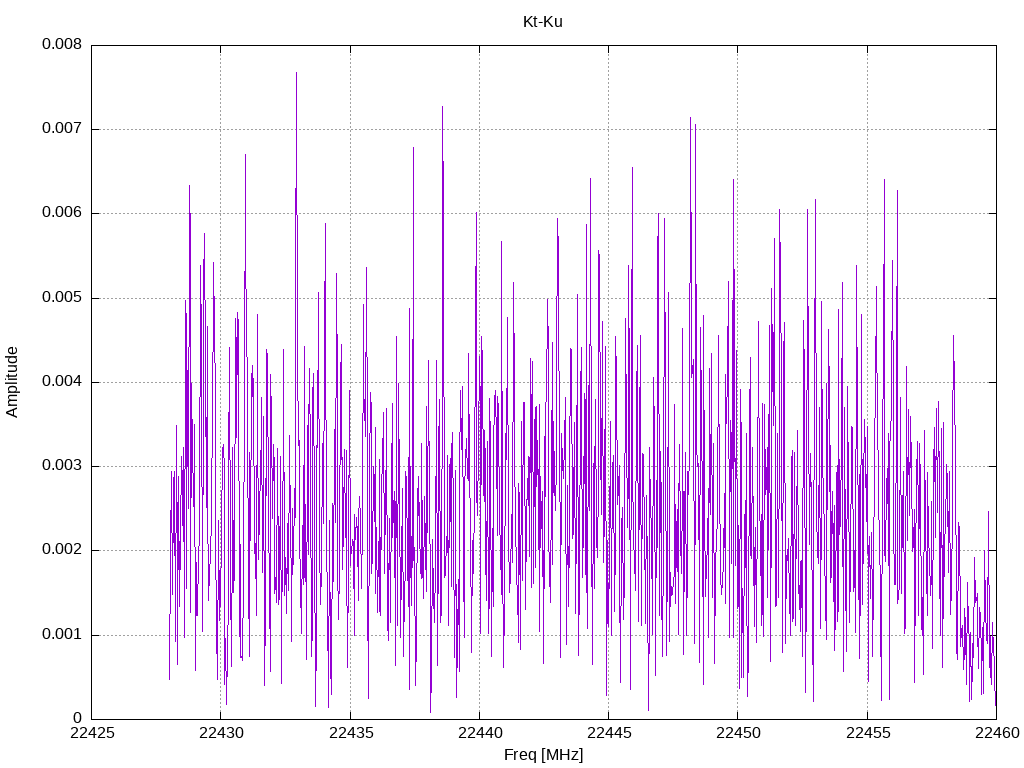Click the x-axis tick label "22460"

pos(997,733)
